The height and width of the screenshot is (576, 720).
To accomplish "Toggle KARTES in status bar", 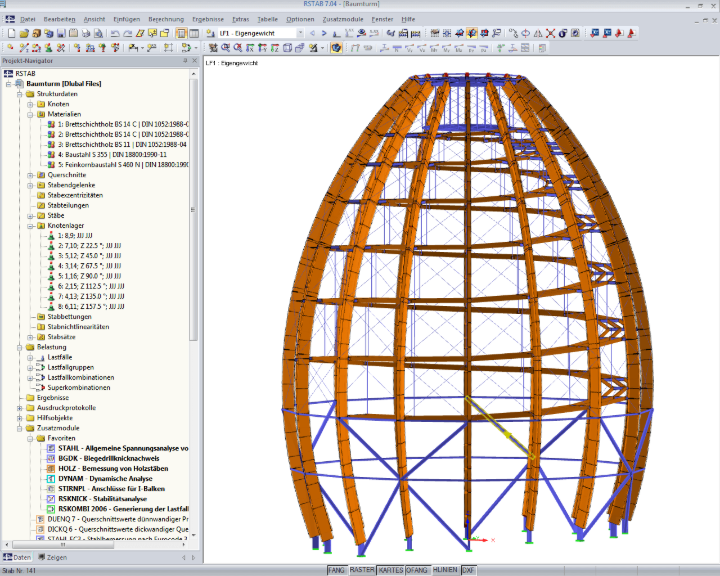I will [x=390, y=570].
